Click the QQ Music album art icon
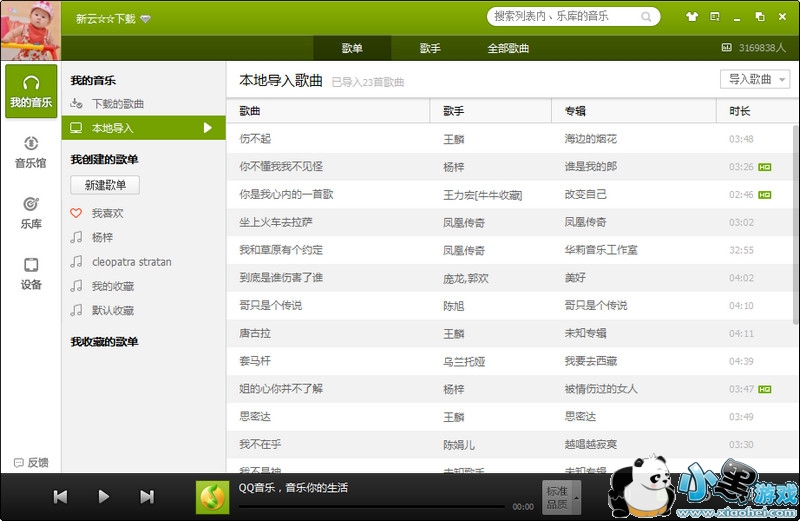800x521 pixels. pos(213,497)
